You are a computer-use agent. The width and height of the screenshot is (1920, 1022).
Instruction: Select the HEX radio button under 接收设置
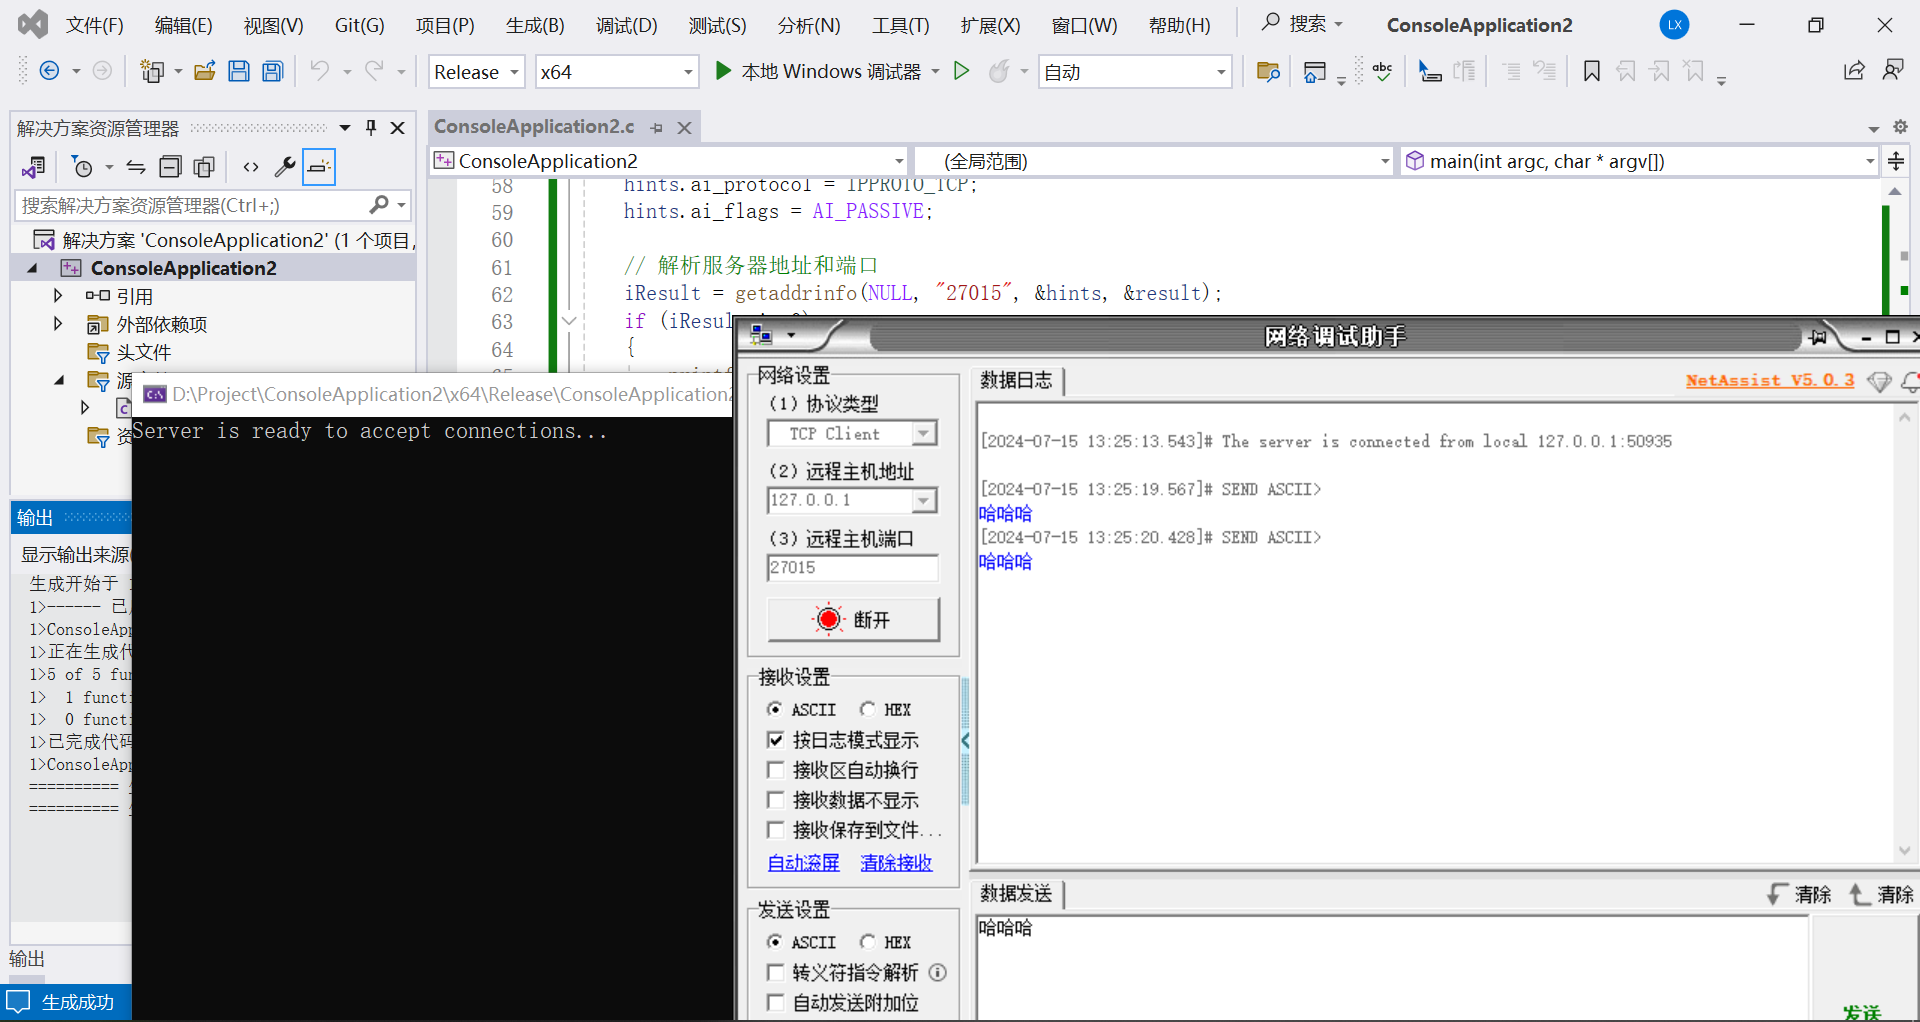868,709
